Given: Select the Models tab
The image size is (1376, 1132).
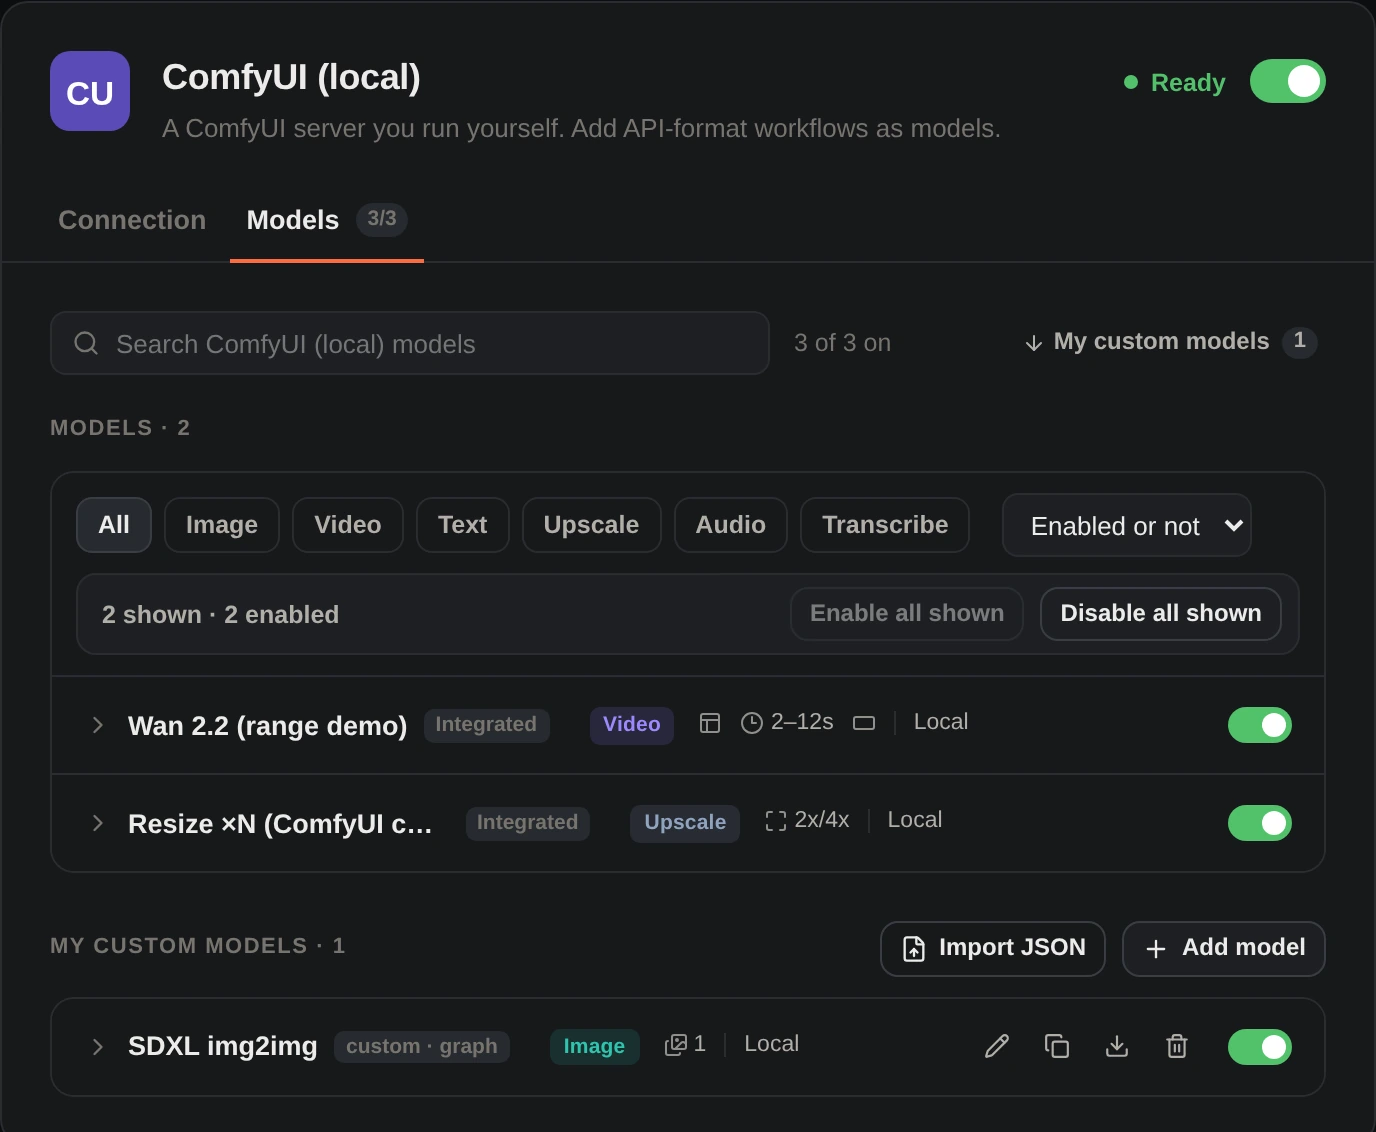Looking at the screenshot, I should 327,220.
